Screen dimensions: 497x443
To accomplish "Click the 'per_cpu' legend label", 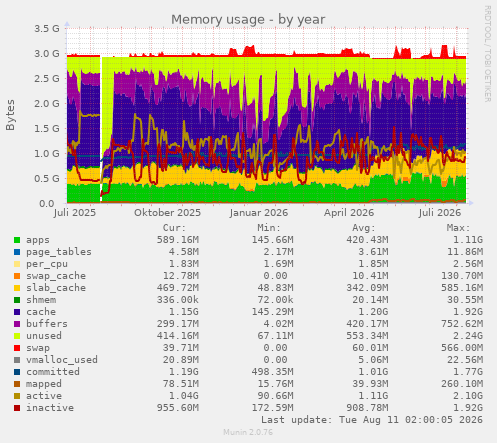I will tap(47, 264).
